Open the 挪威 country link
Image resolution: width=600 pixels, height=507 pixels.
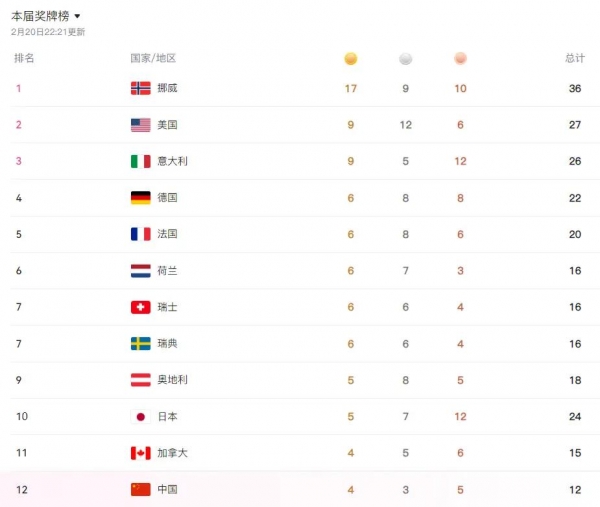click(x=167, y=89)
